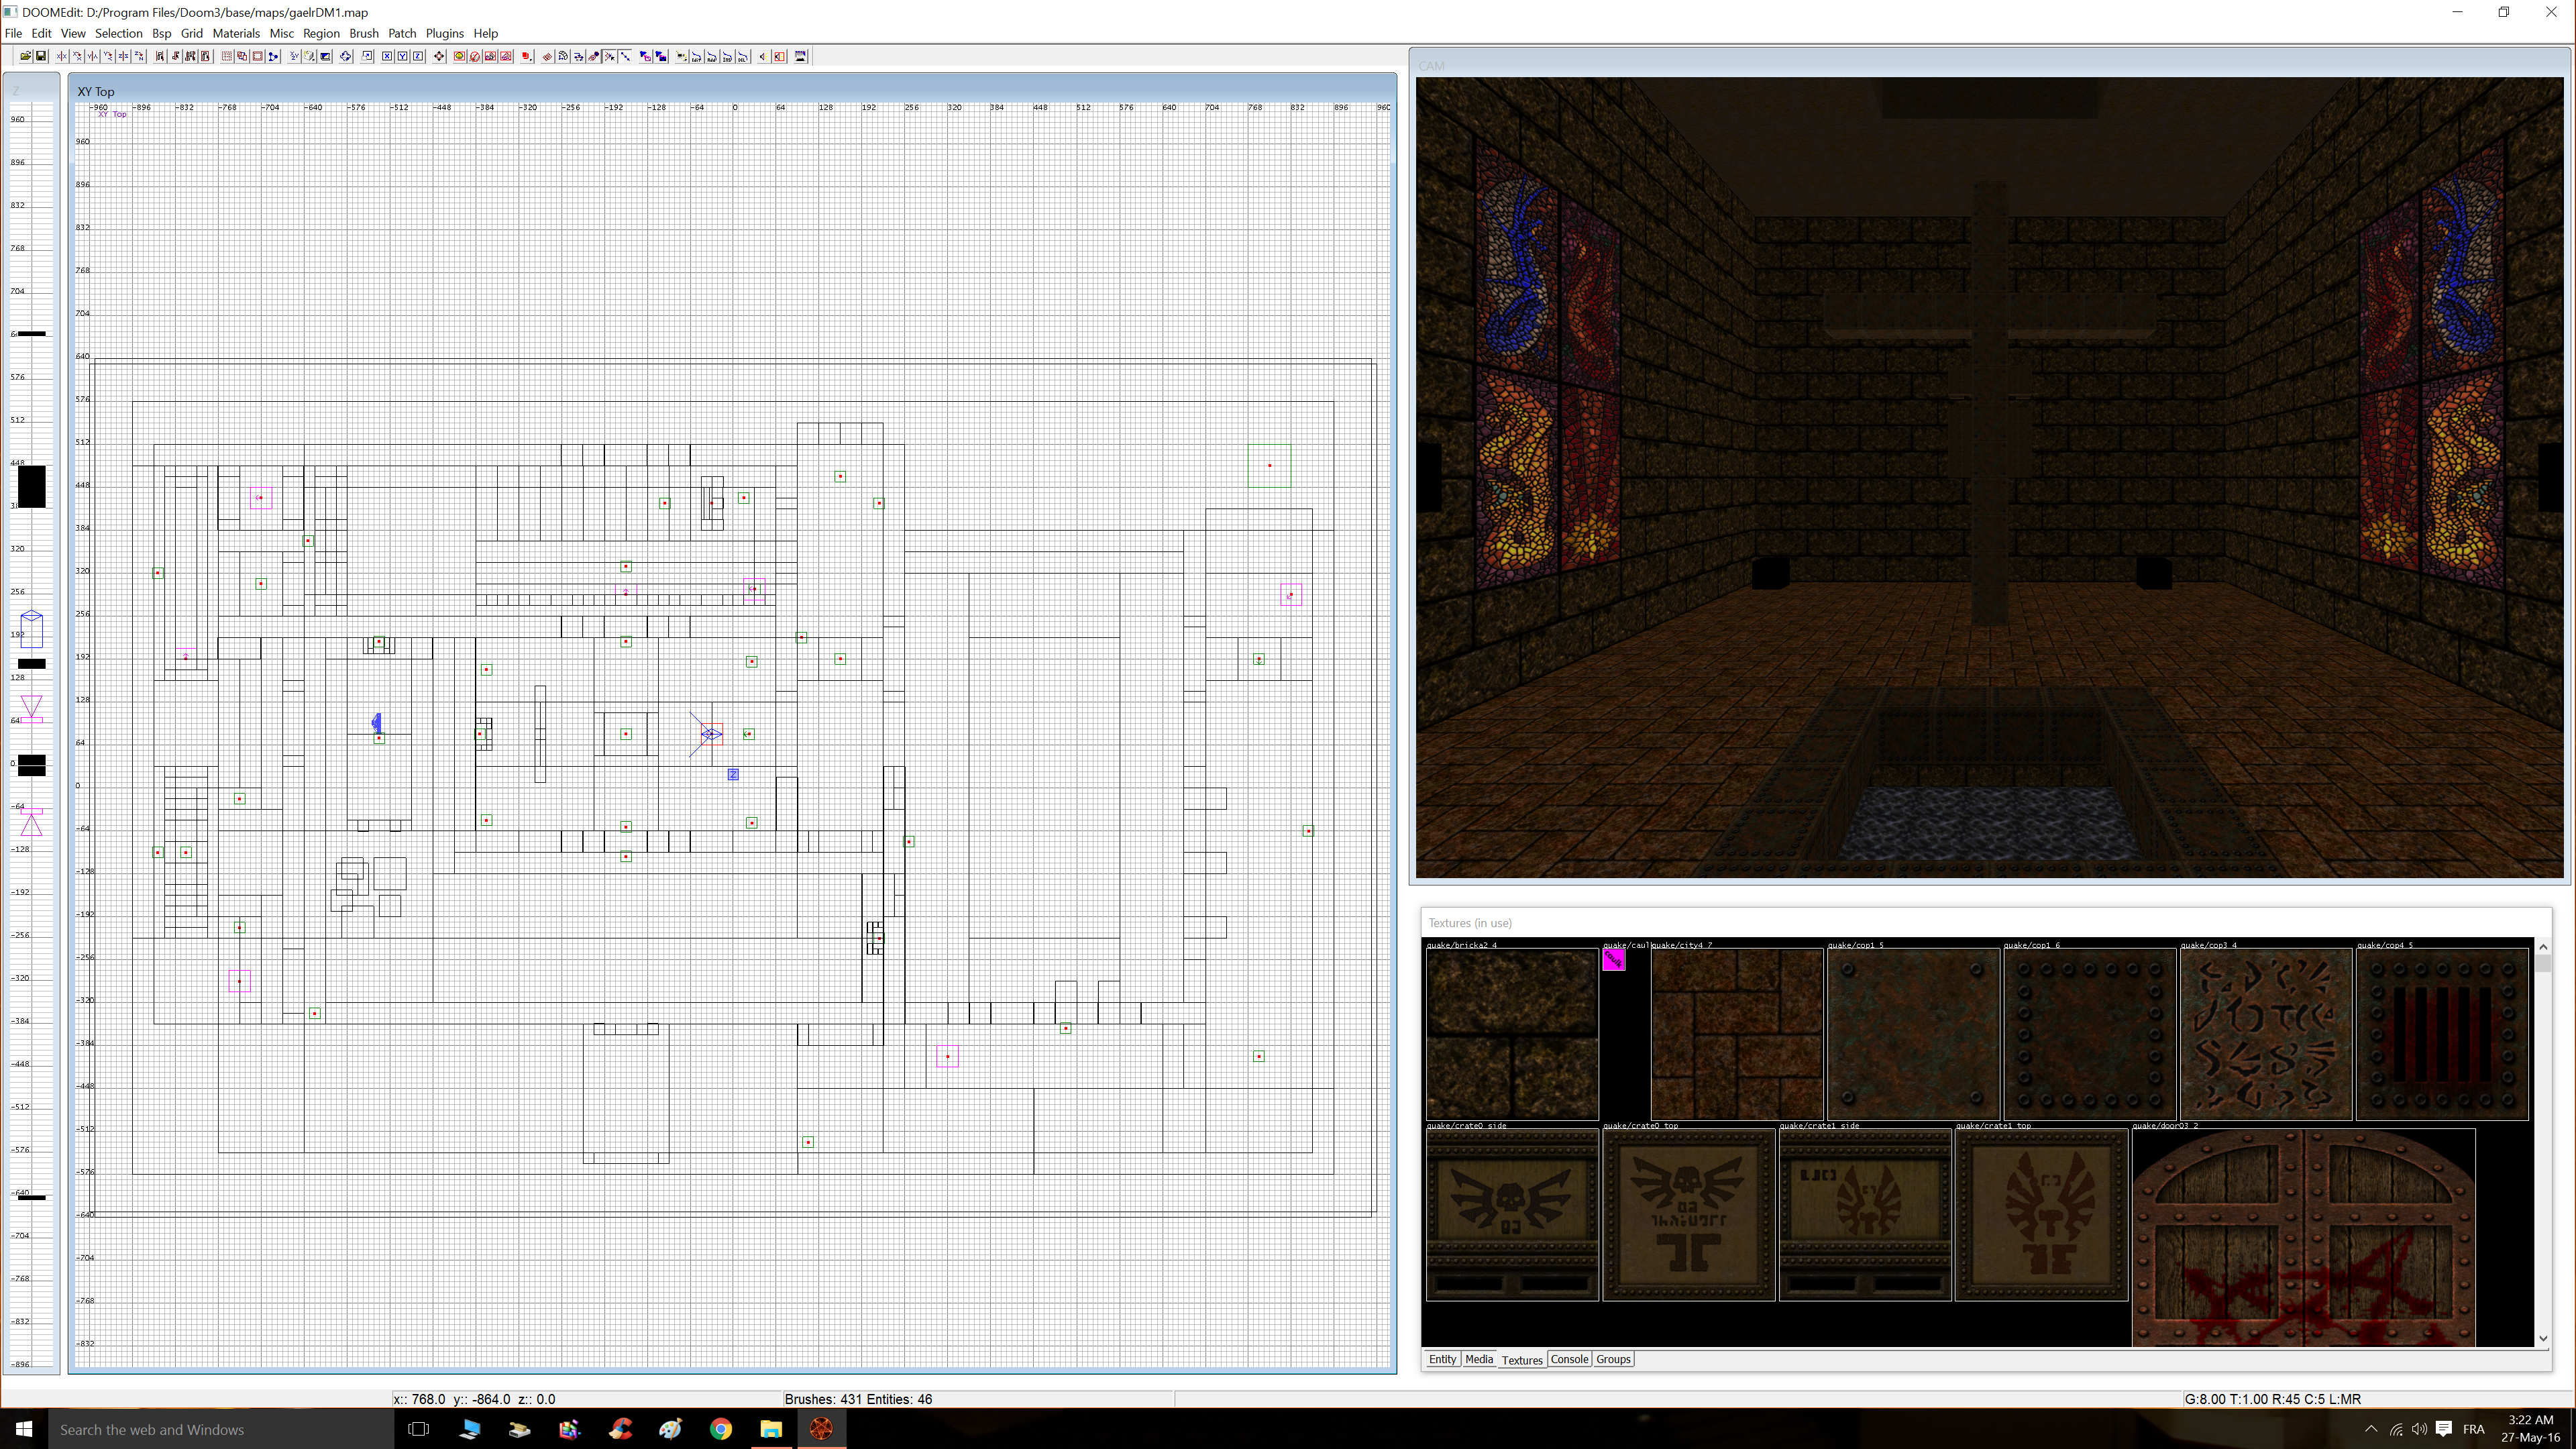This screenshot has height=1449, width=2576.
Task: Click the Select Partial Tall icon
Action: (x=191, y=57)
